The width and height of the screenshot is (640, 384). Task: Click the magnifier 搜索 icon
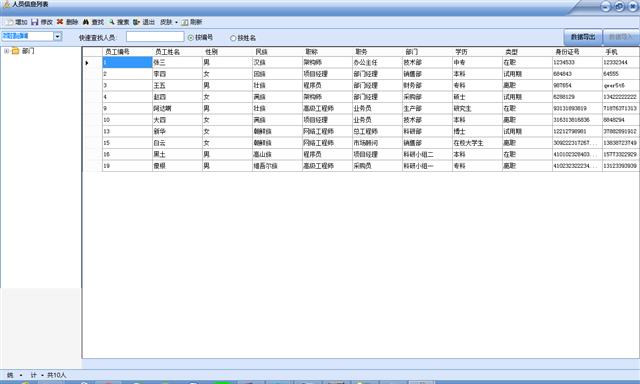[111, 22]
